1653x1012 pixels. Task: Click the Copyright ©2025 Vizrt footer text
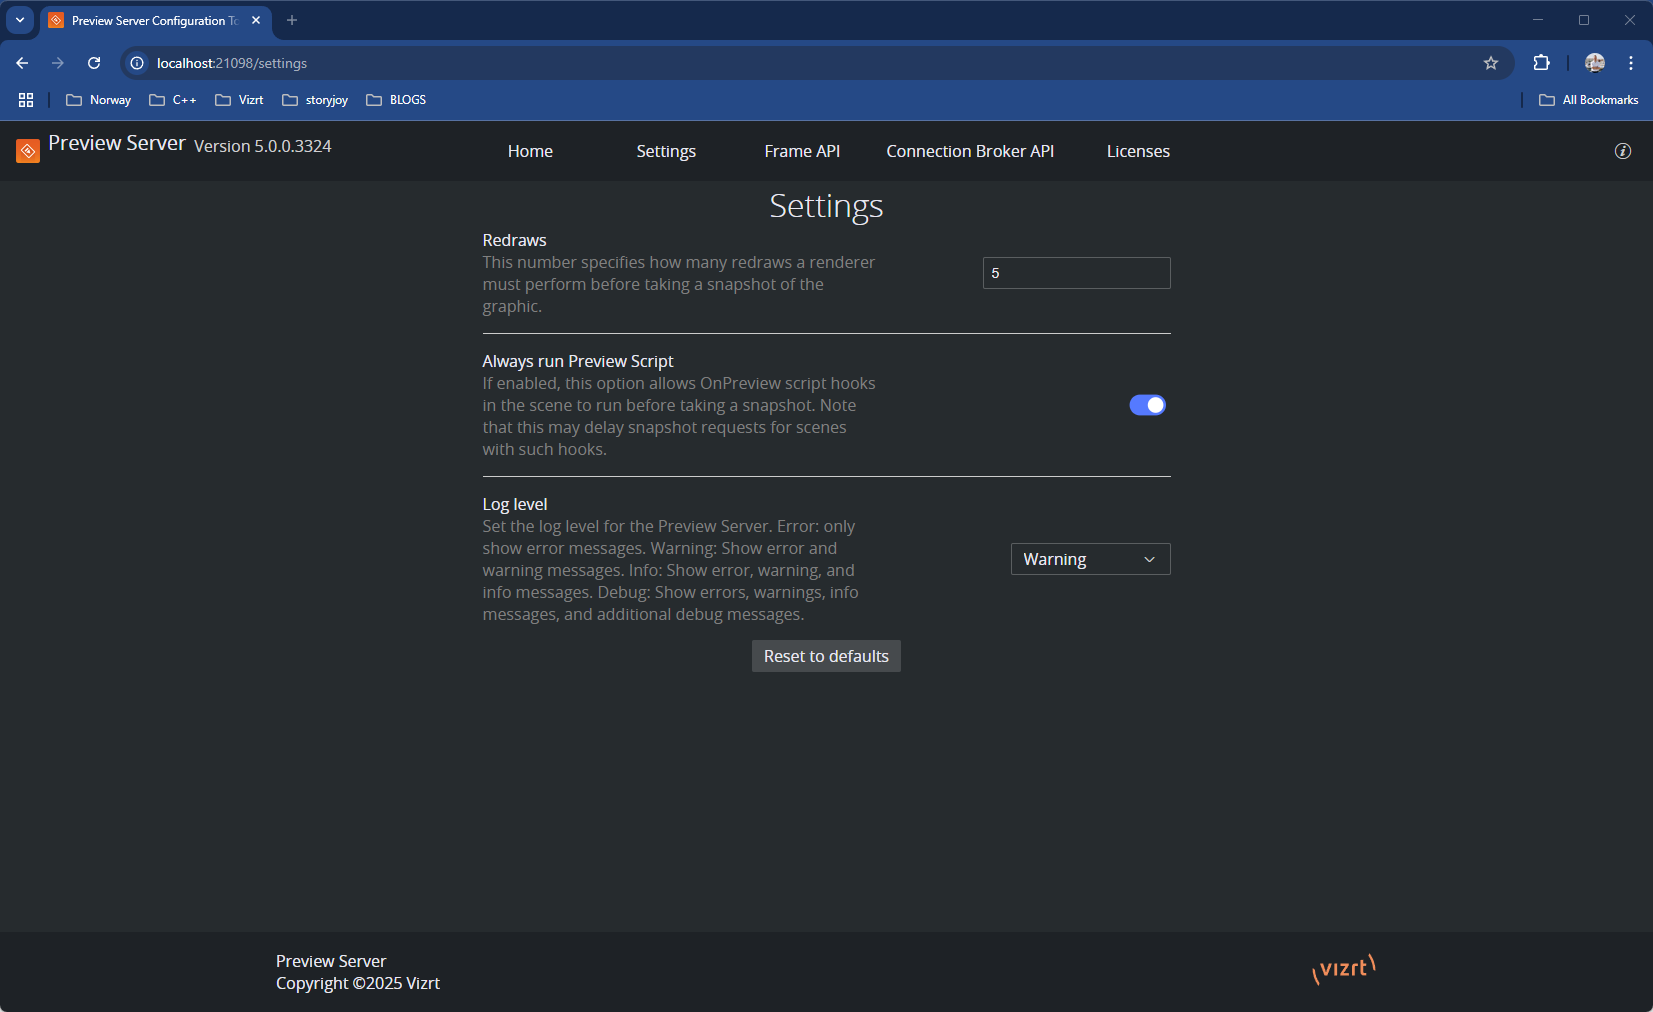tap(358, 983)
